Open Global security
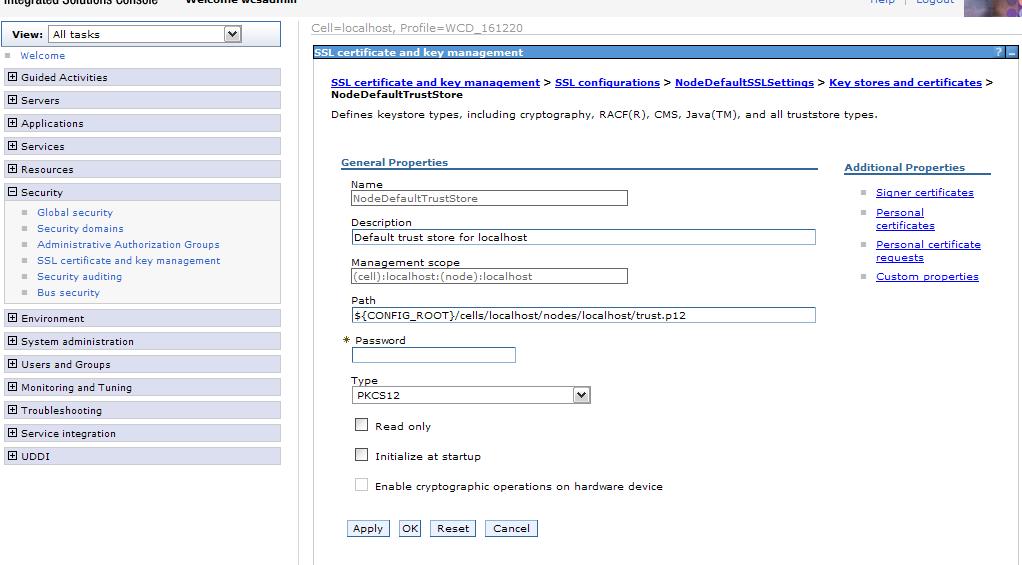 (75, 212)
